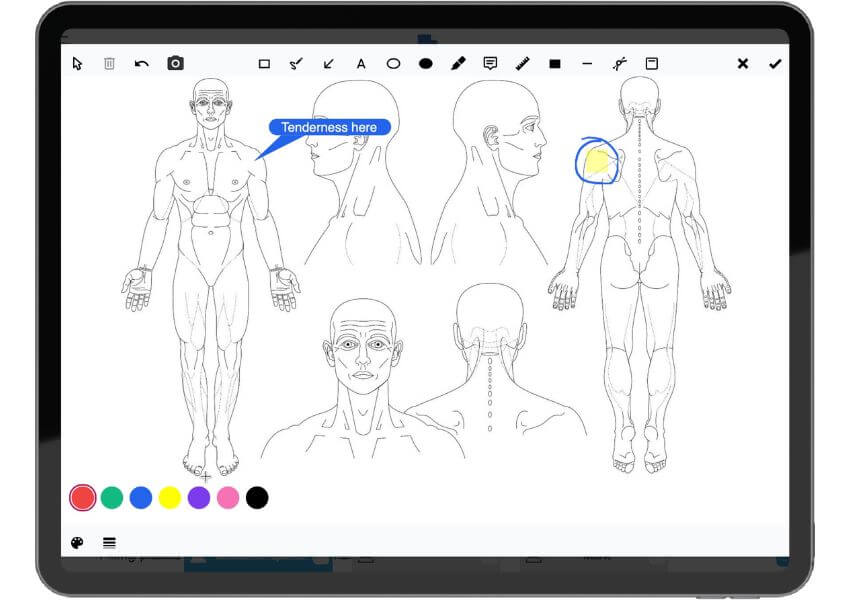Select the arrow drawing tool
Viewport: 850px width, 600px height.
pyautogui.click(x=328, y=64)
